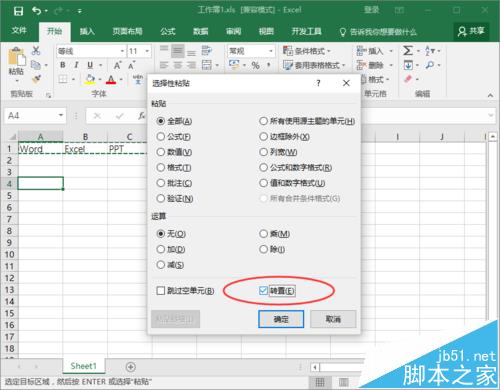Click the new sheet plus icon
This screenshot has height=390, width=500.
[x=131, y=367]
